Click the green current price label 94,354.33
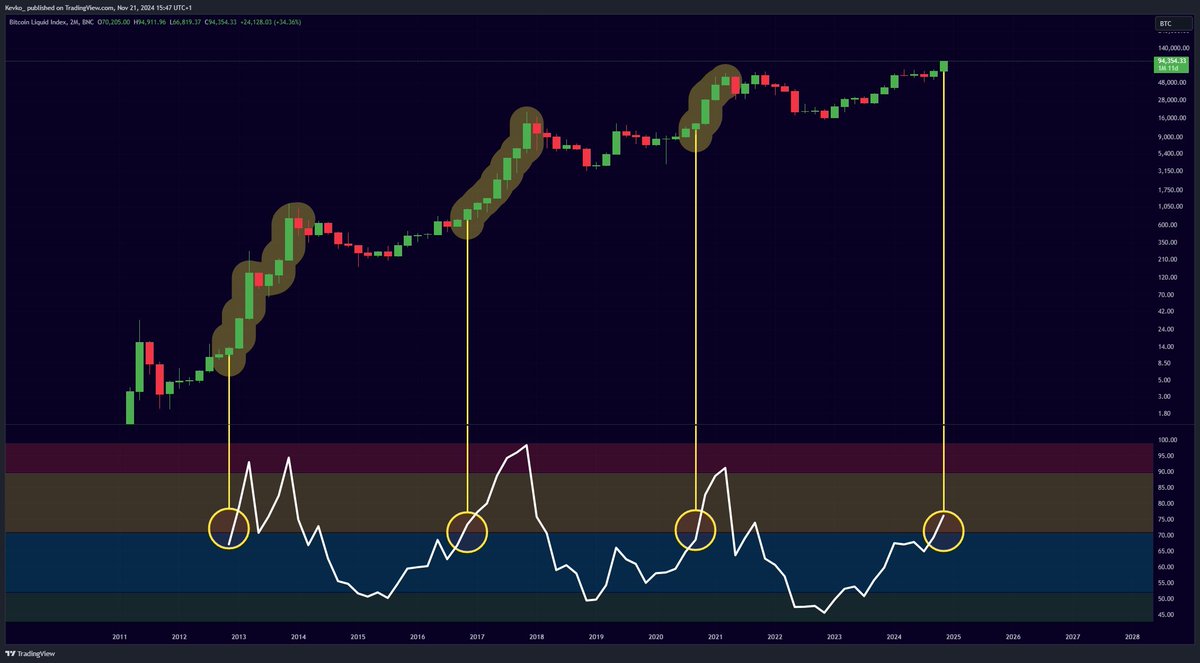 [1170, 60]
